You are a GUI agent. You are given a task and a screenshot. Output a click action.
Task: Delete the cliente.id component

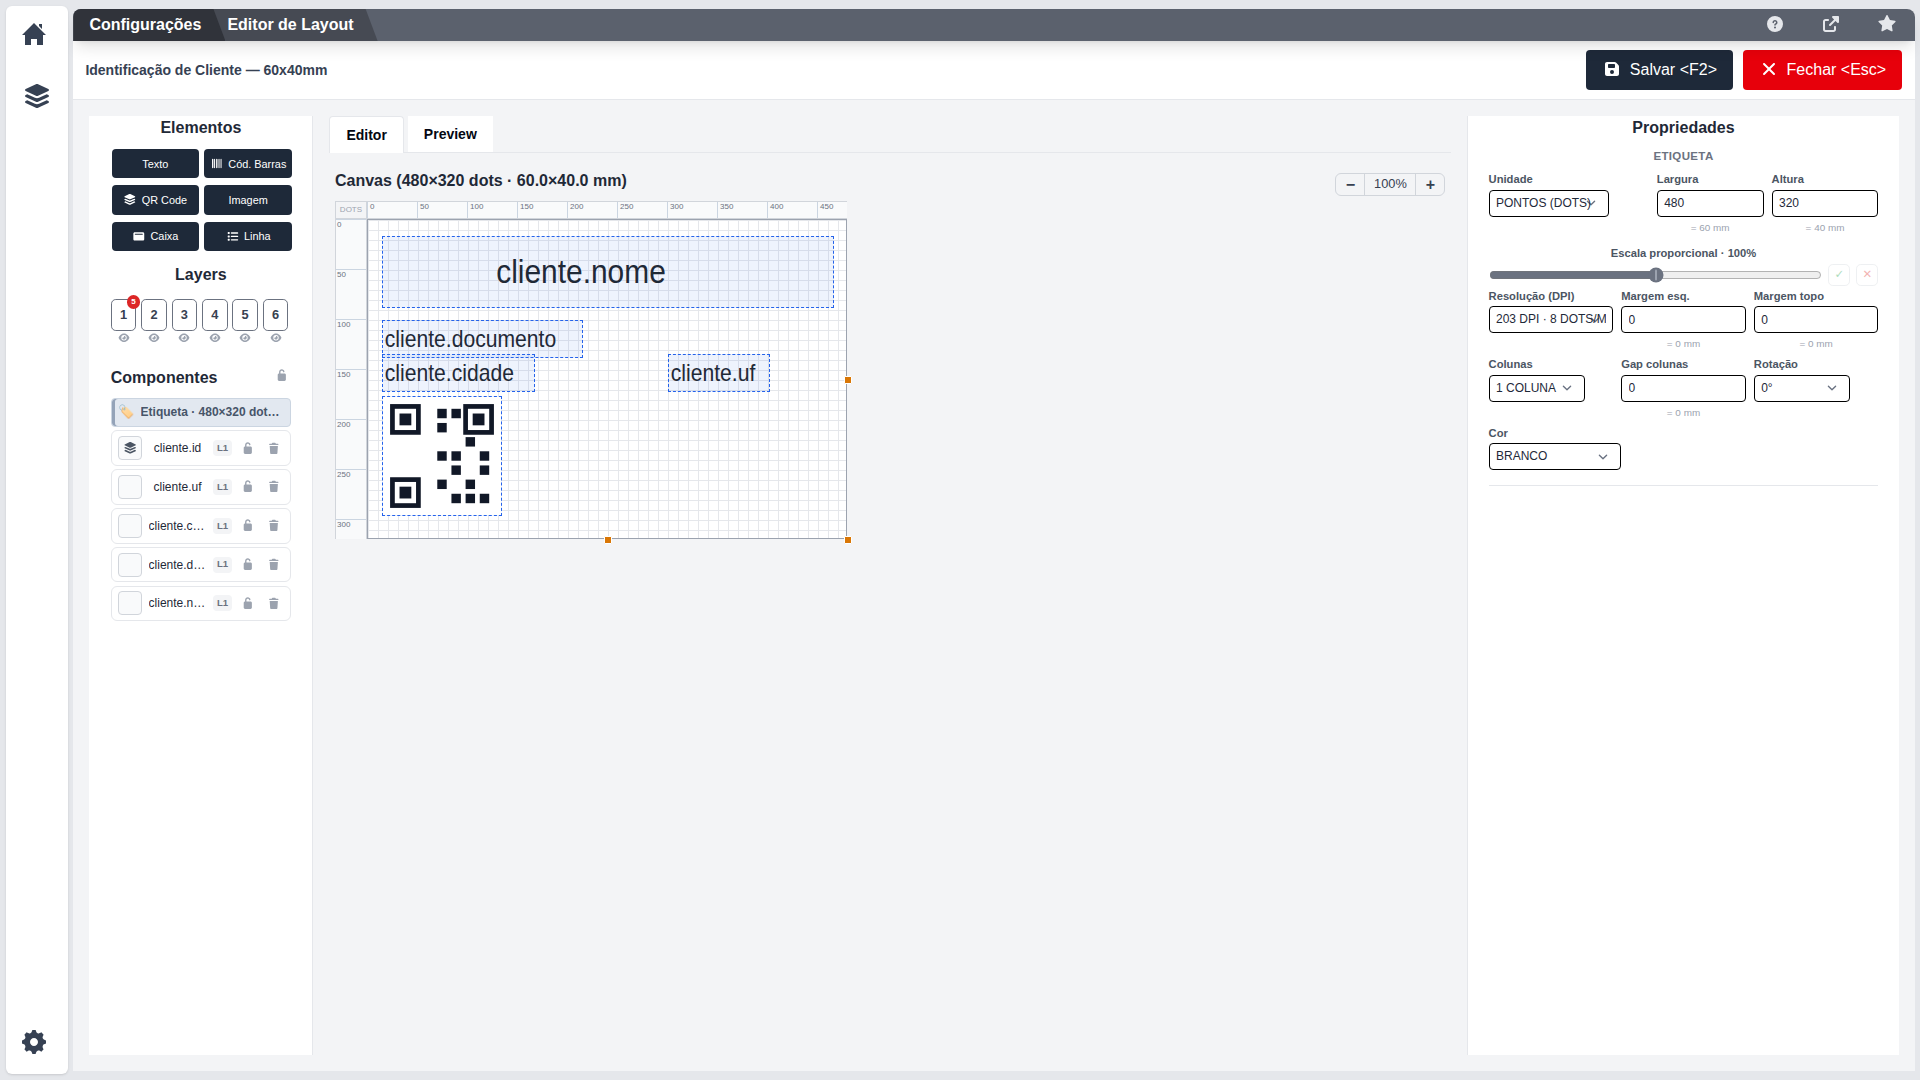274,449
